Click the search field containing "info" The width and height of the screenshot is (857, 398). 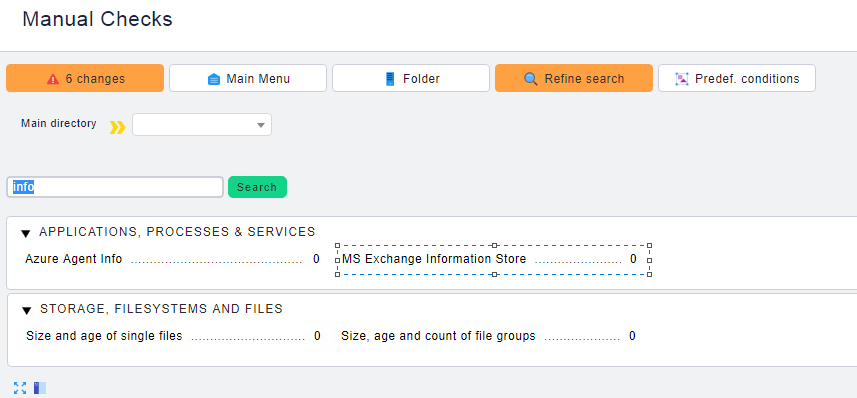point(115,187)
